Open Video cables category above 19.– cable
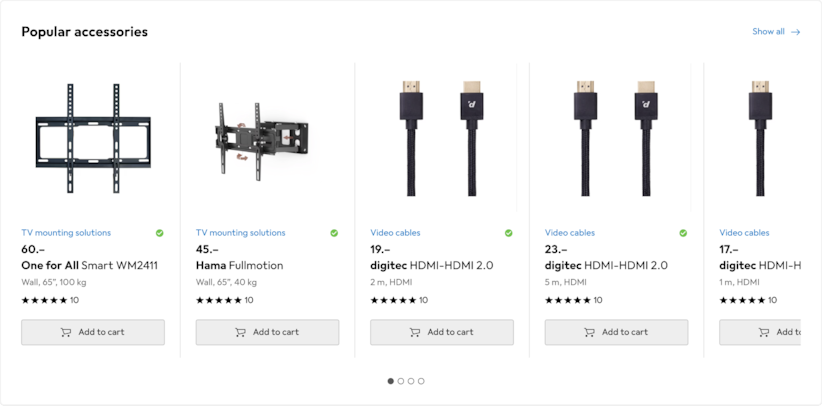 click(395, 233)
